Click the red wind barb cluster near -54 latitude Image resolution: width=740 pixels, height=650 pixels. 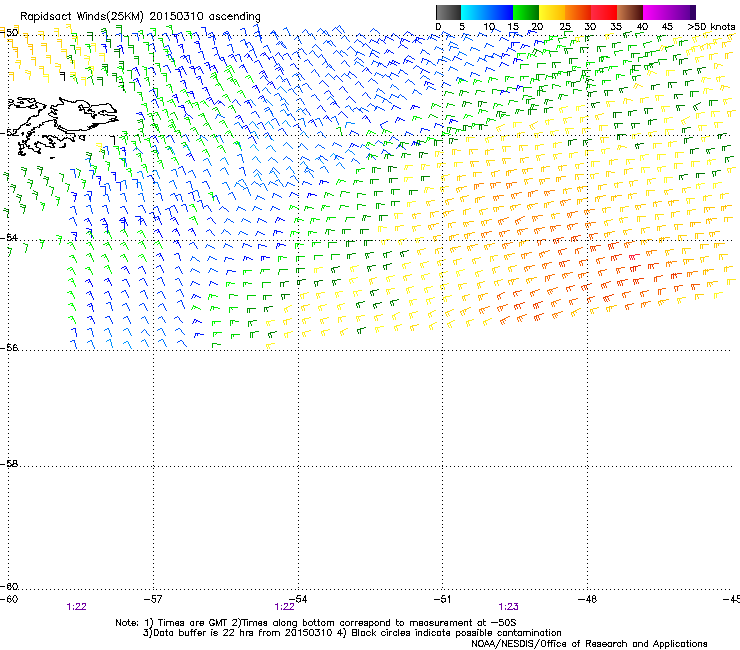[634, 257]
